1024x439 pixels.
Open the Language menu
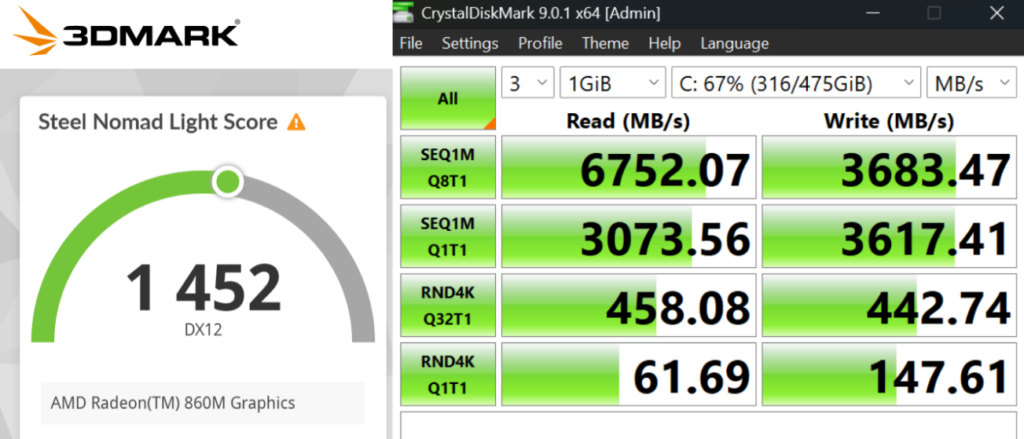pos(734,43)
